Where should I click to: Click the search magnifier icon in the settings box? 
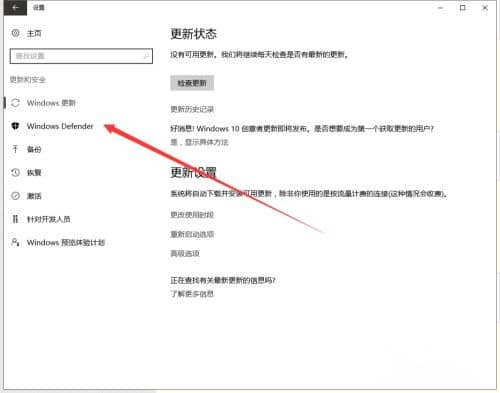146,56
